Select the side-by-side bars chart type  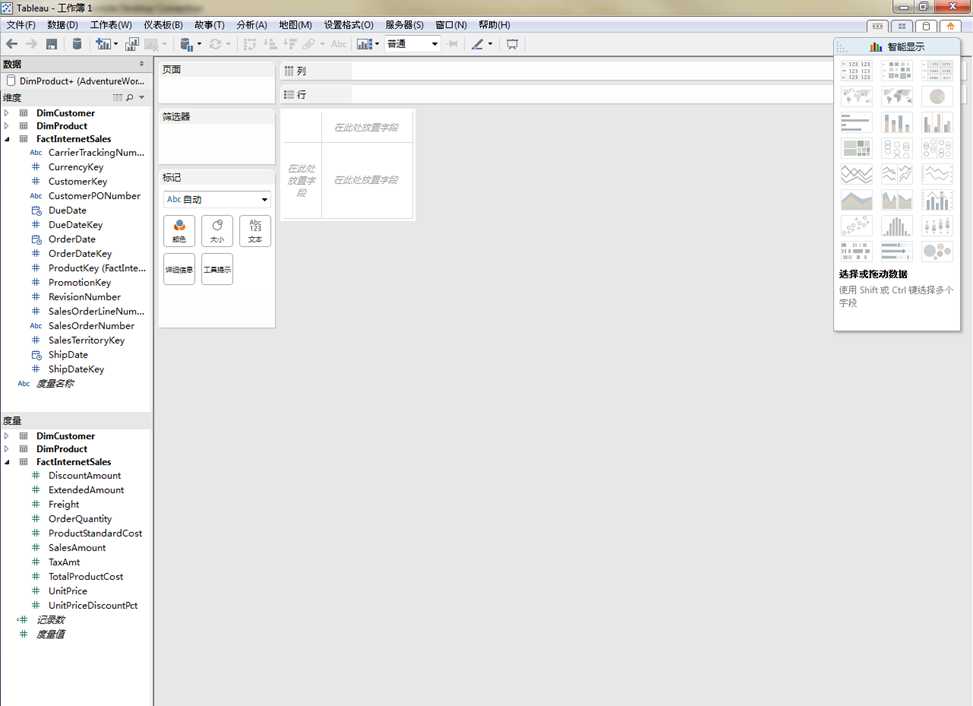pos(937,122)
